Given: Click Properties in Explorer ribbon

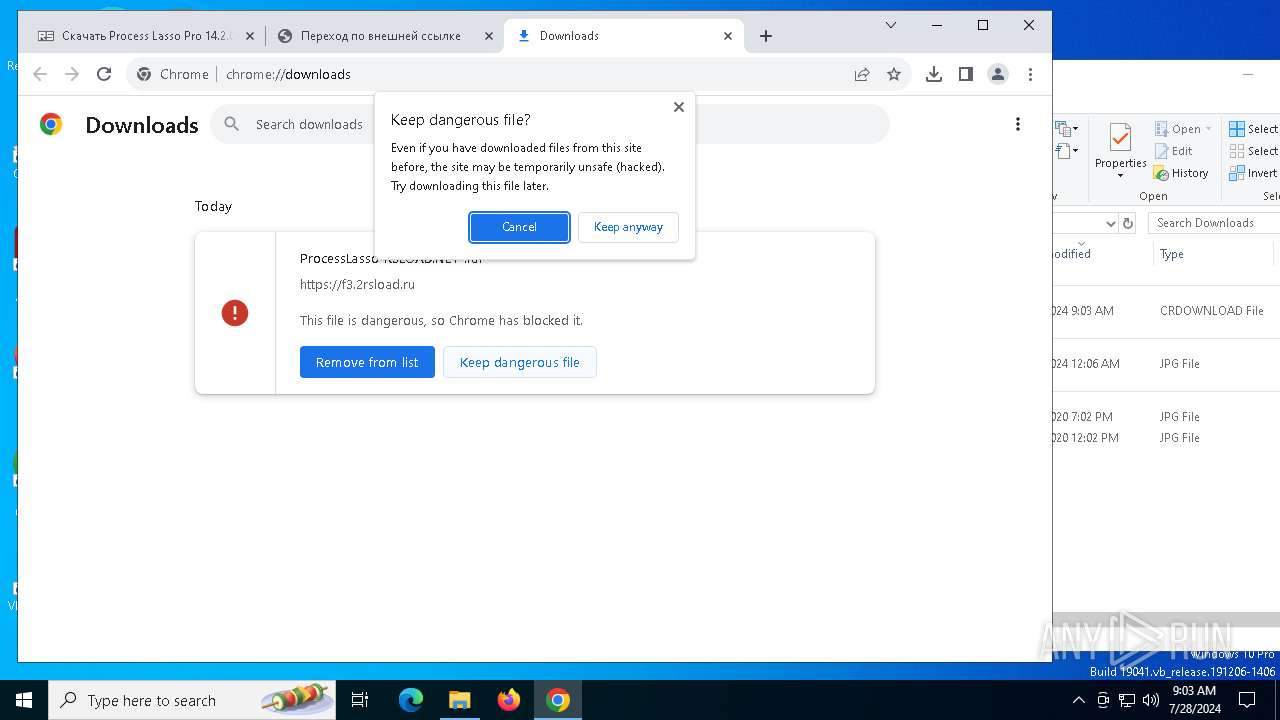Looking at the screenshot, I should click(1120, 146).
